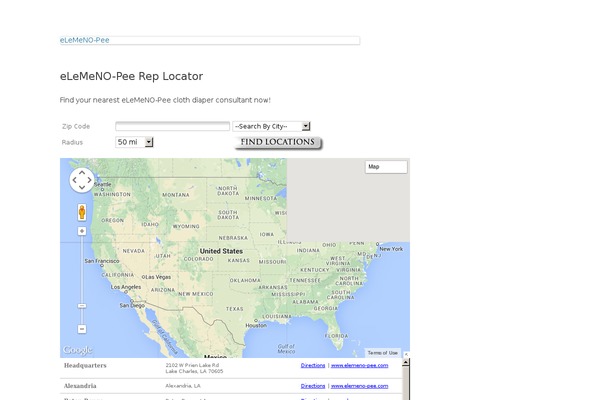Click the United States label on the map

click(x=221, y=251)
